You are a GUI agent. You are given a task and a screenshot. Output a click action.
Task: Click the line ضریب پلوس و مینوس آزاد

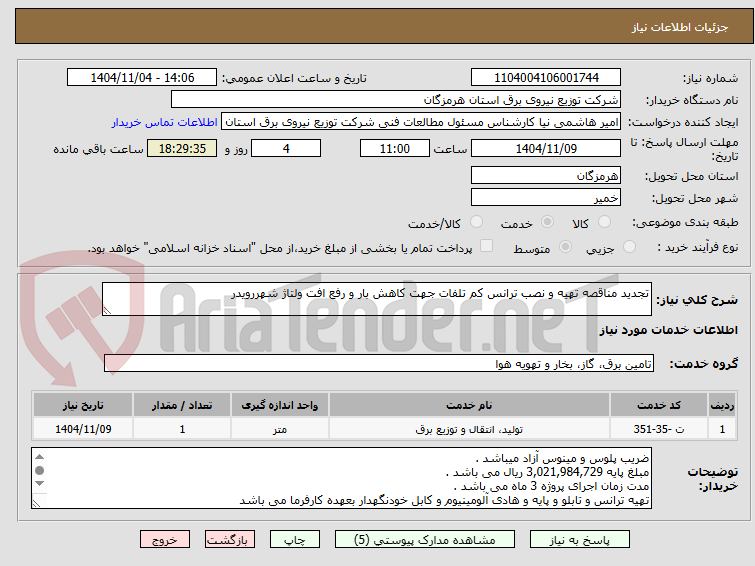pyautogui.click(x=562, y=458)
